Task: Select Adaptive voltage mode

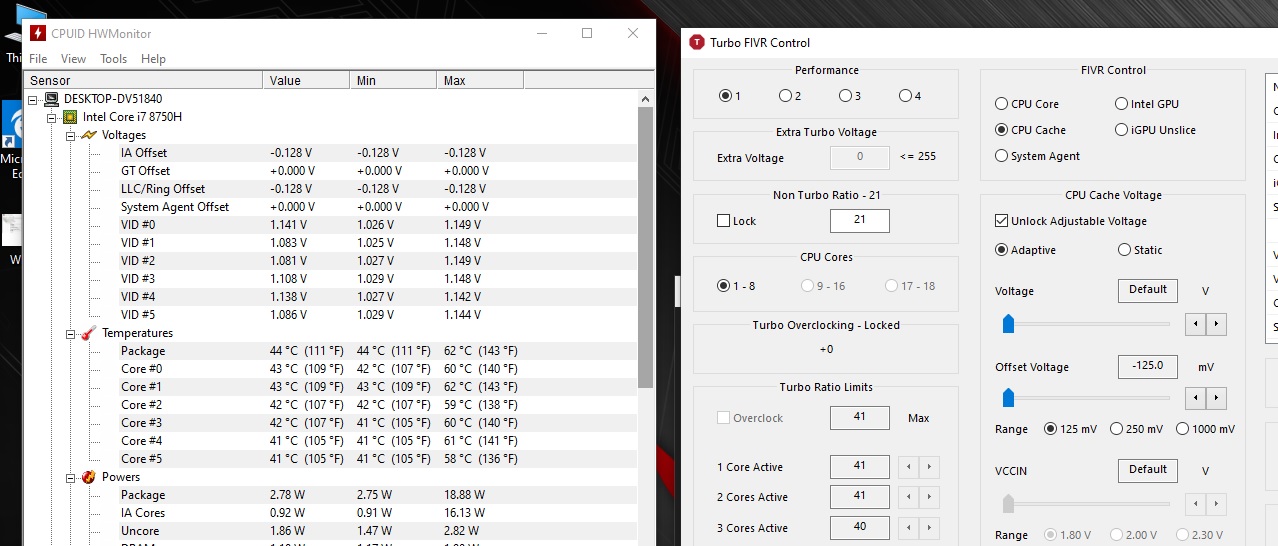Action: 1001,250
